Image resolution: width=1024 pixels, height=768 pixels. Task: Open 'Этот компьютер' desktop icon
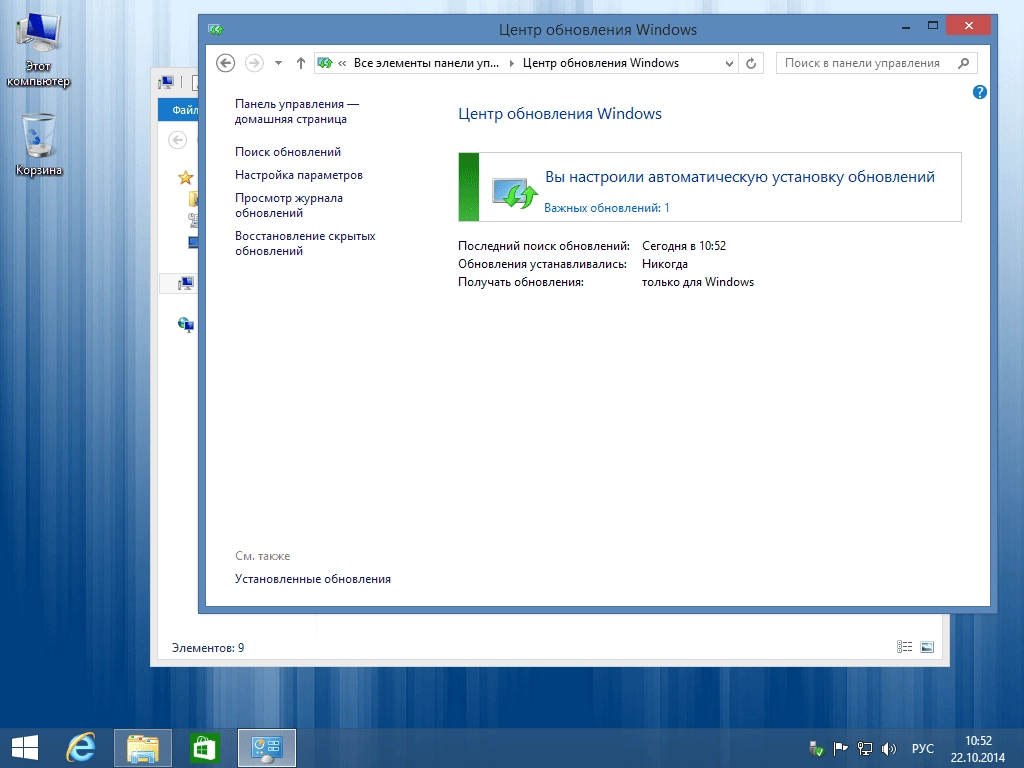[x=38, y=51]
